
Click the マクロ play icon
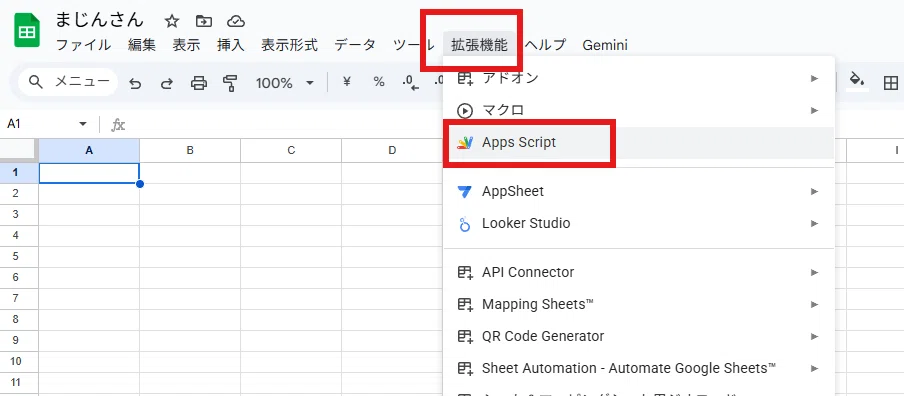pos(464,110)
